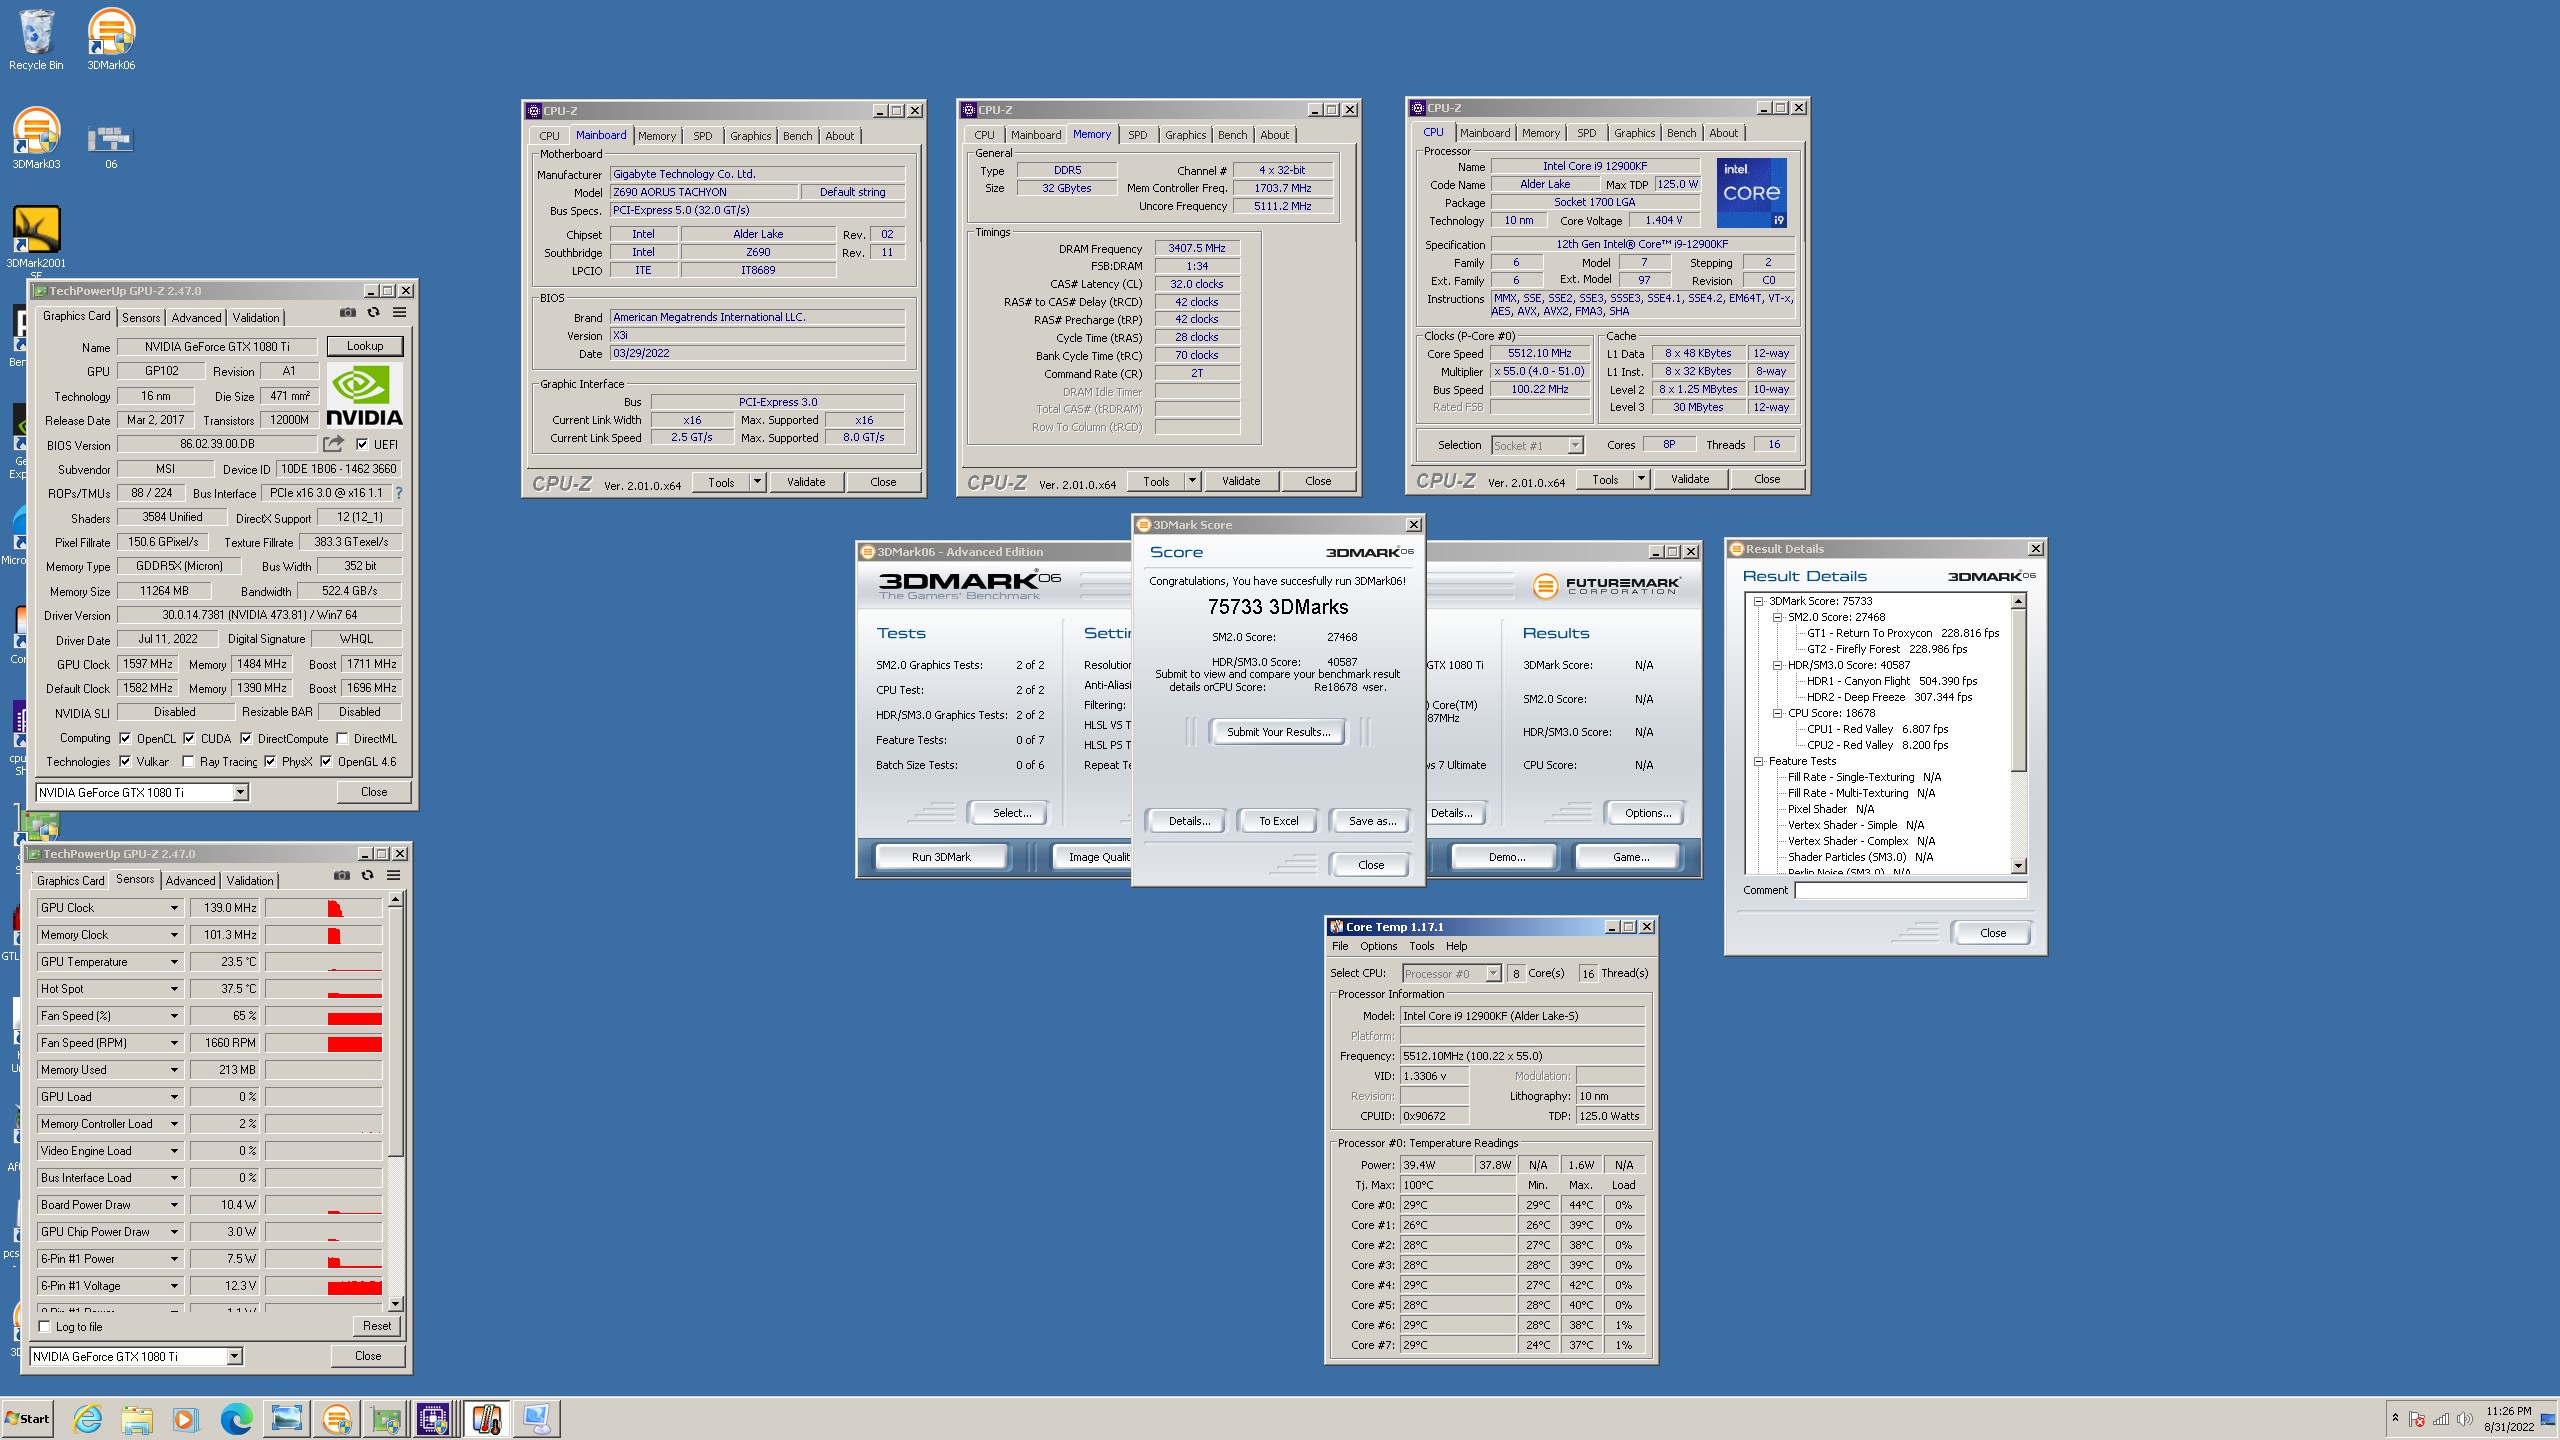
Task: Click the camera icon in the GPU-Z Sensors window
Action: pyautogui.click(x=342, y=876)
